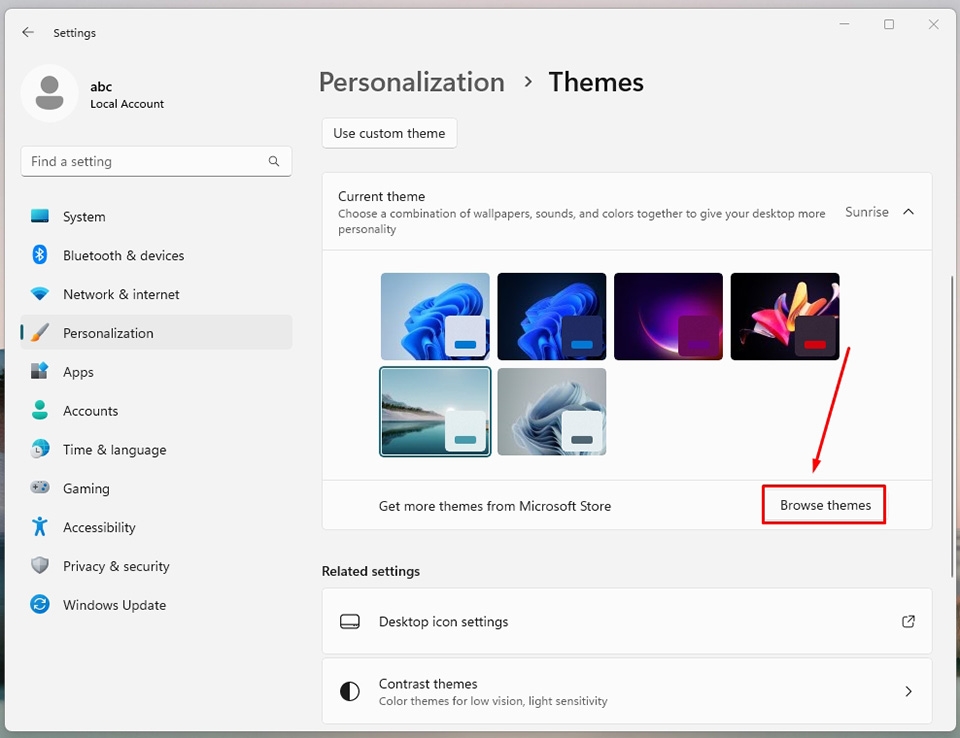Screen dimensions: 960x738
Task: Apply the Windows dark bloom theme
Action: click(x=552, y=316)
